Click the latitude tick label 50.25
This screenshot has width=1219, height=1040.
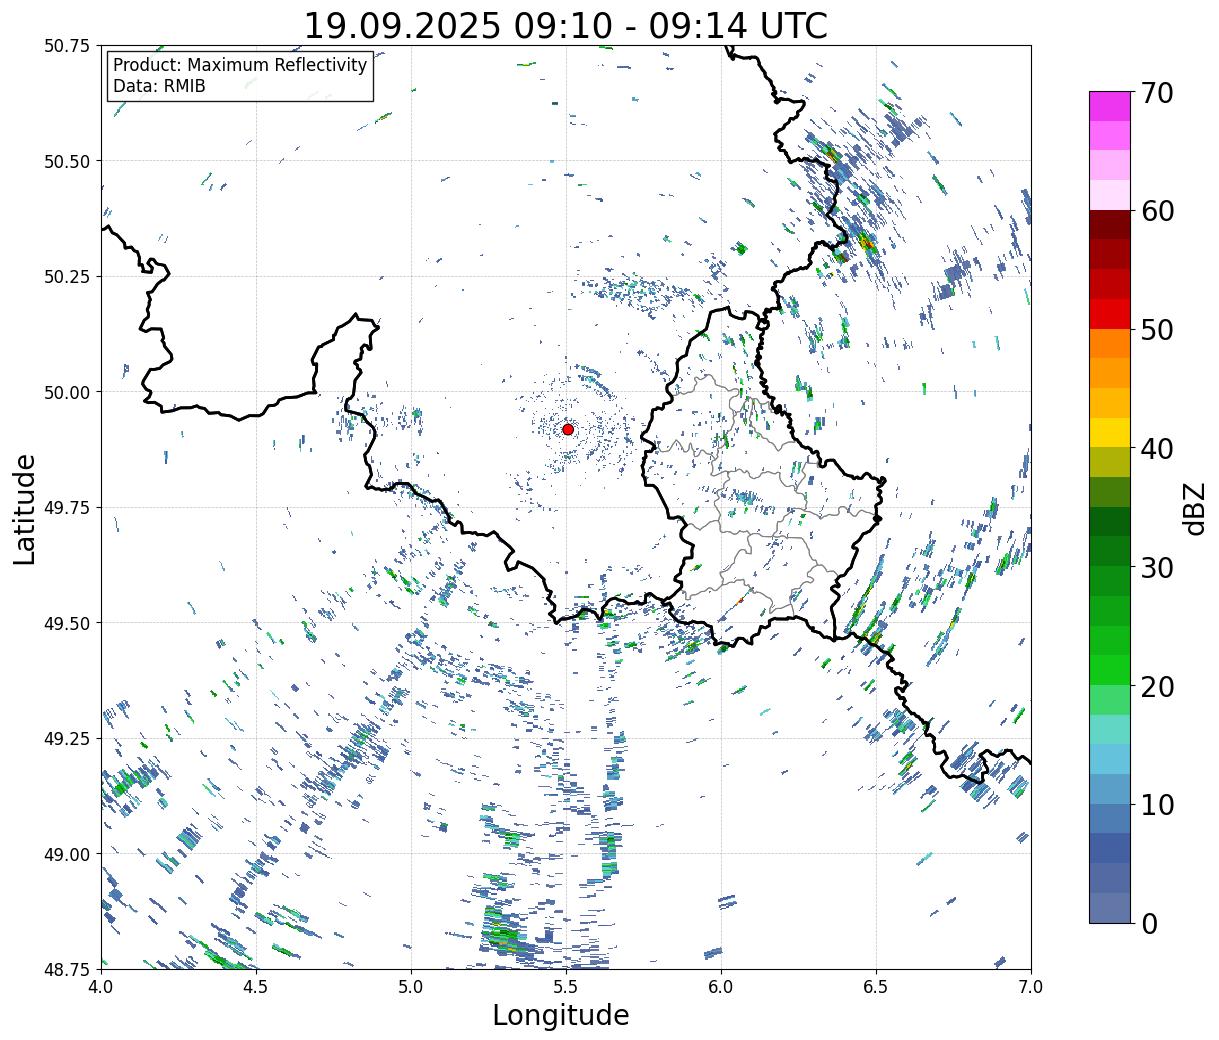pyautogui.click(x=67, y=277)
